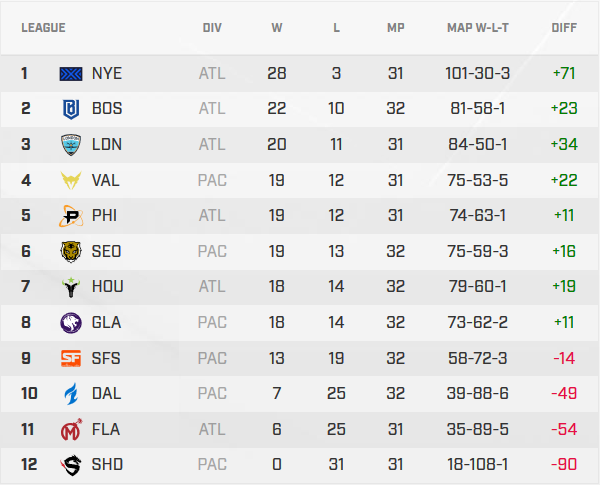
Task: Click the SFS team logo icon
Action: click(72, 358)
